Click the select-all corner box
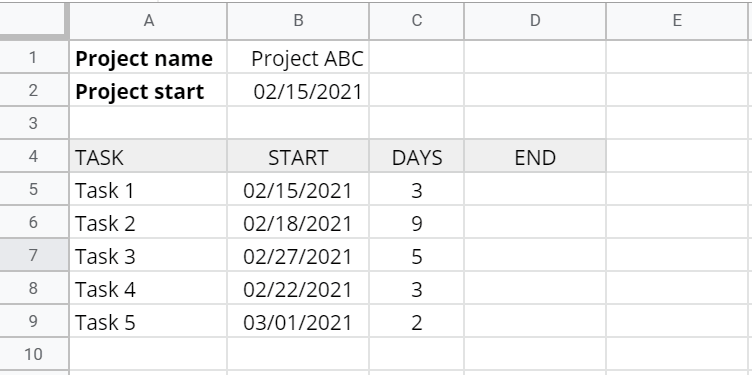The height and width of the screenshot is (375, 752). (x=33, y=19)
